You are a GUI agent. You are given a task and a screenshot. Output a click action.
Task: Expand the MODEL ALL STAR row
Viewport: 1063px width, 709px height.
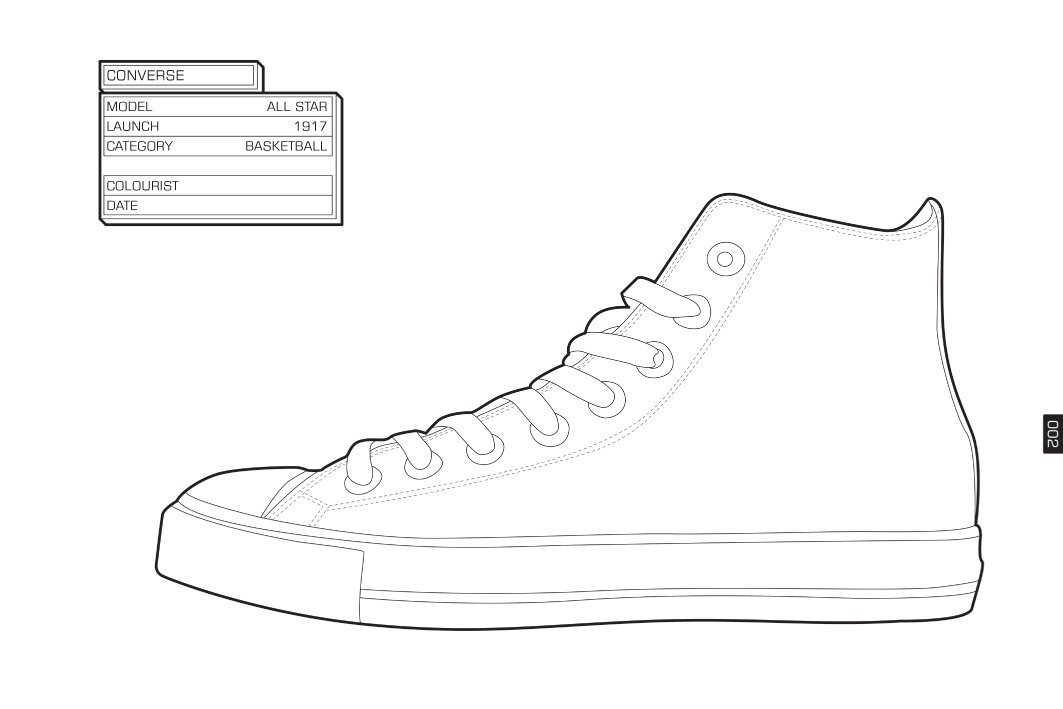coord(218,105)
